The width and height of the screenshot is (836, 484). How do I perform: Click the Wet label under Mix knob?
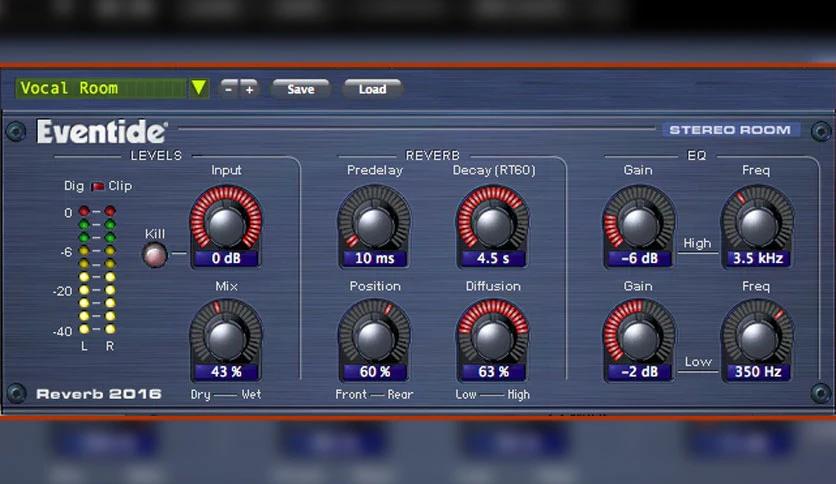(x=251, y=394)
